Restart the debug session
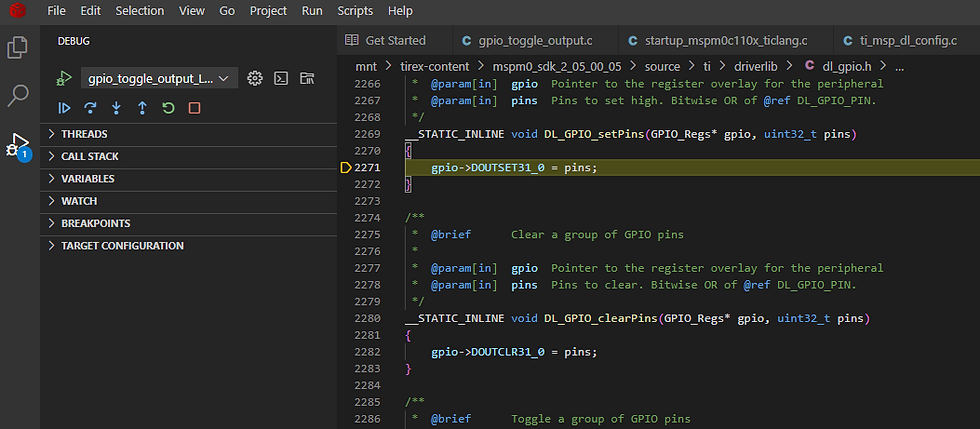 point(168,108)
